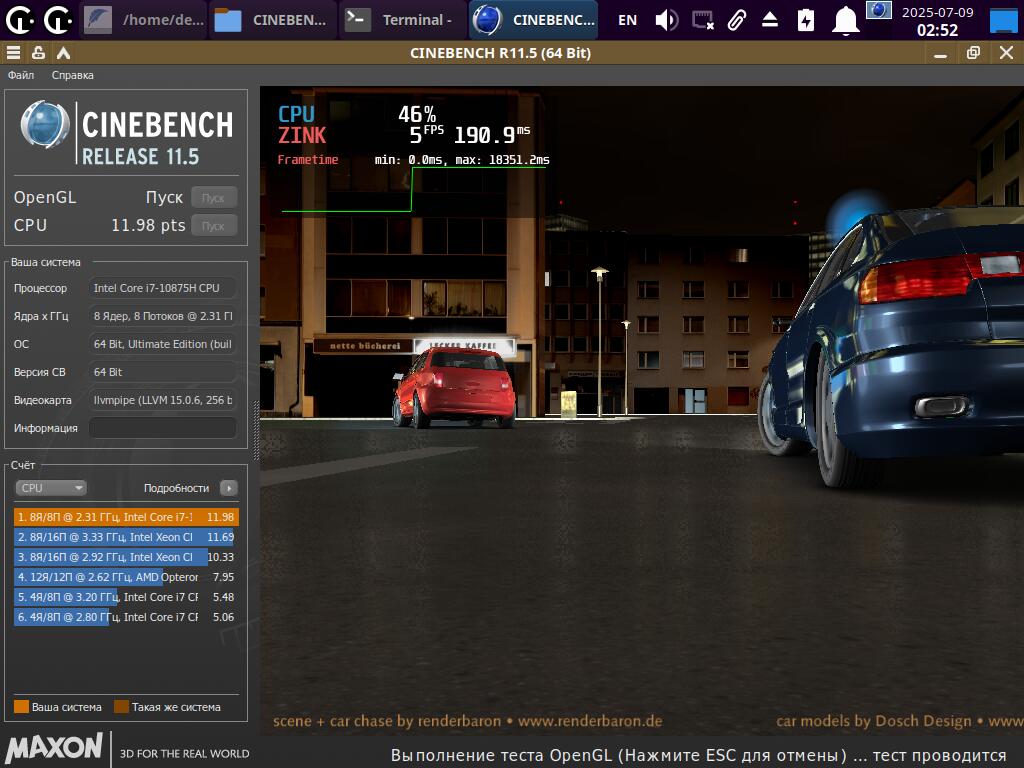
Task: Click the Версия CB field 64 Bit
Action: pyautogui.click(x=162, y=372)
